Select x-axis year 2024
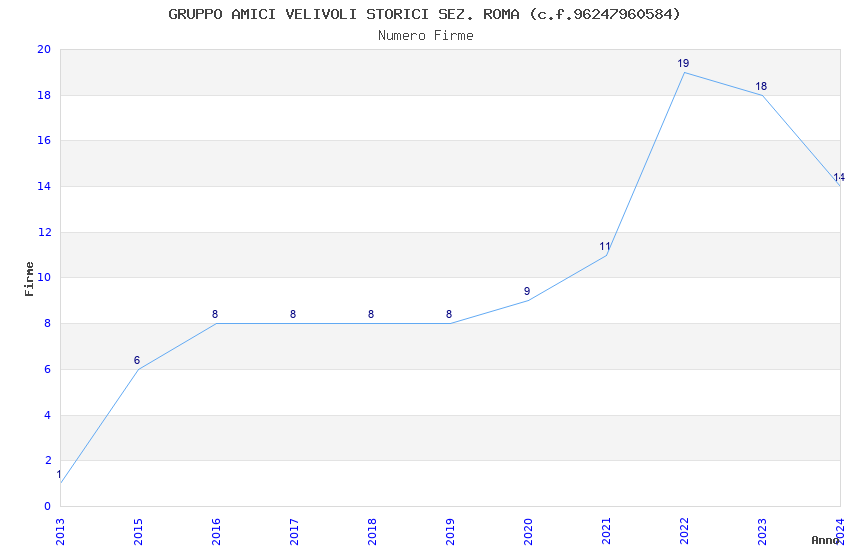 pos(841,531)
